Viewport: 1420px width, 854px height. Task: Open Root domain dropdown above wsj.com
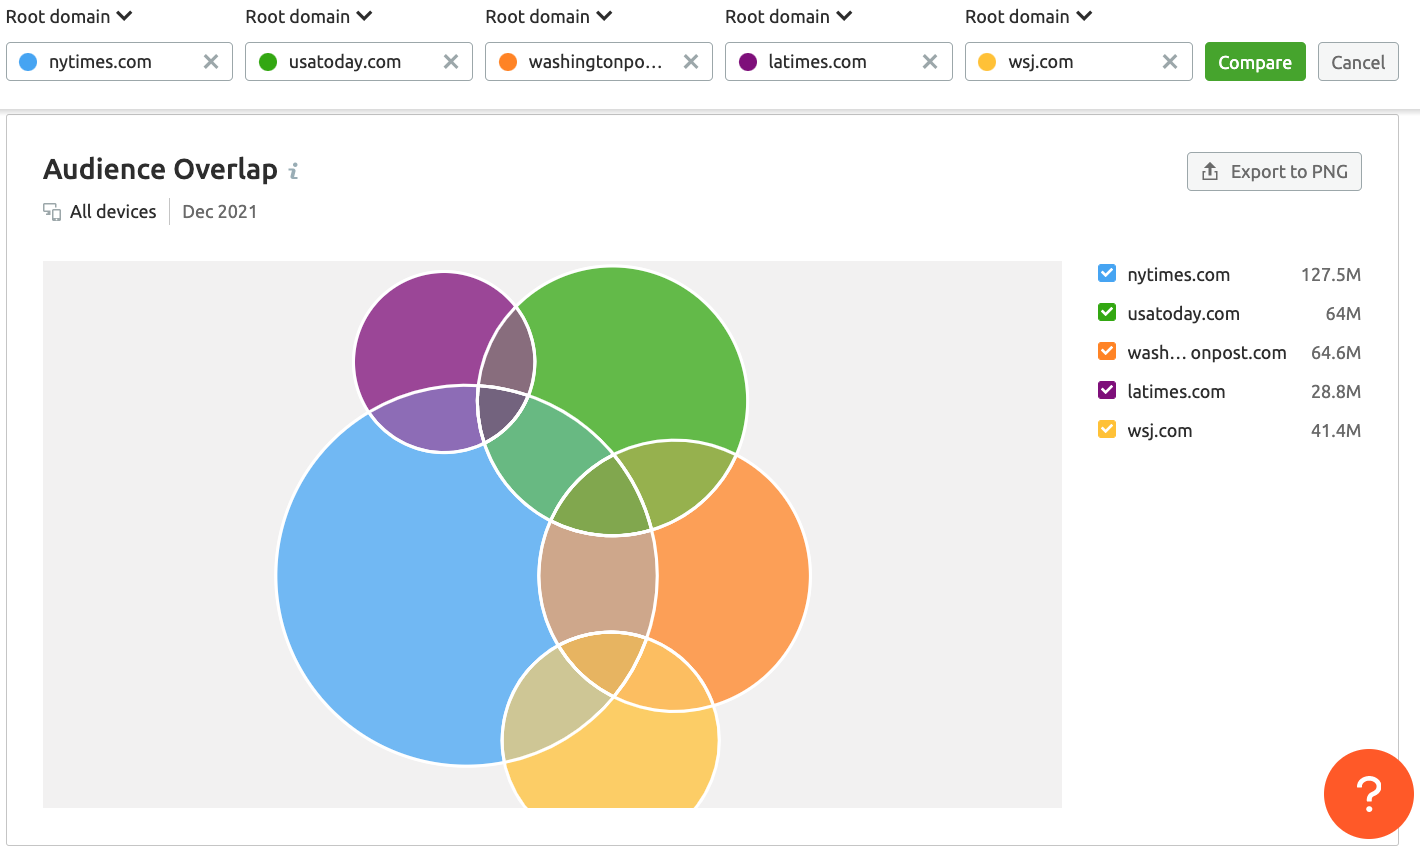(1029, 16)
